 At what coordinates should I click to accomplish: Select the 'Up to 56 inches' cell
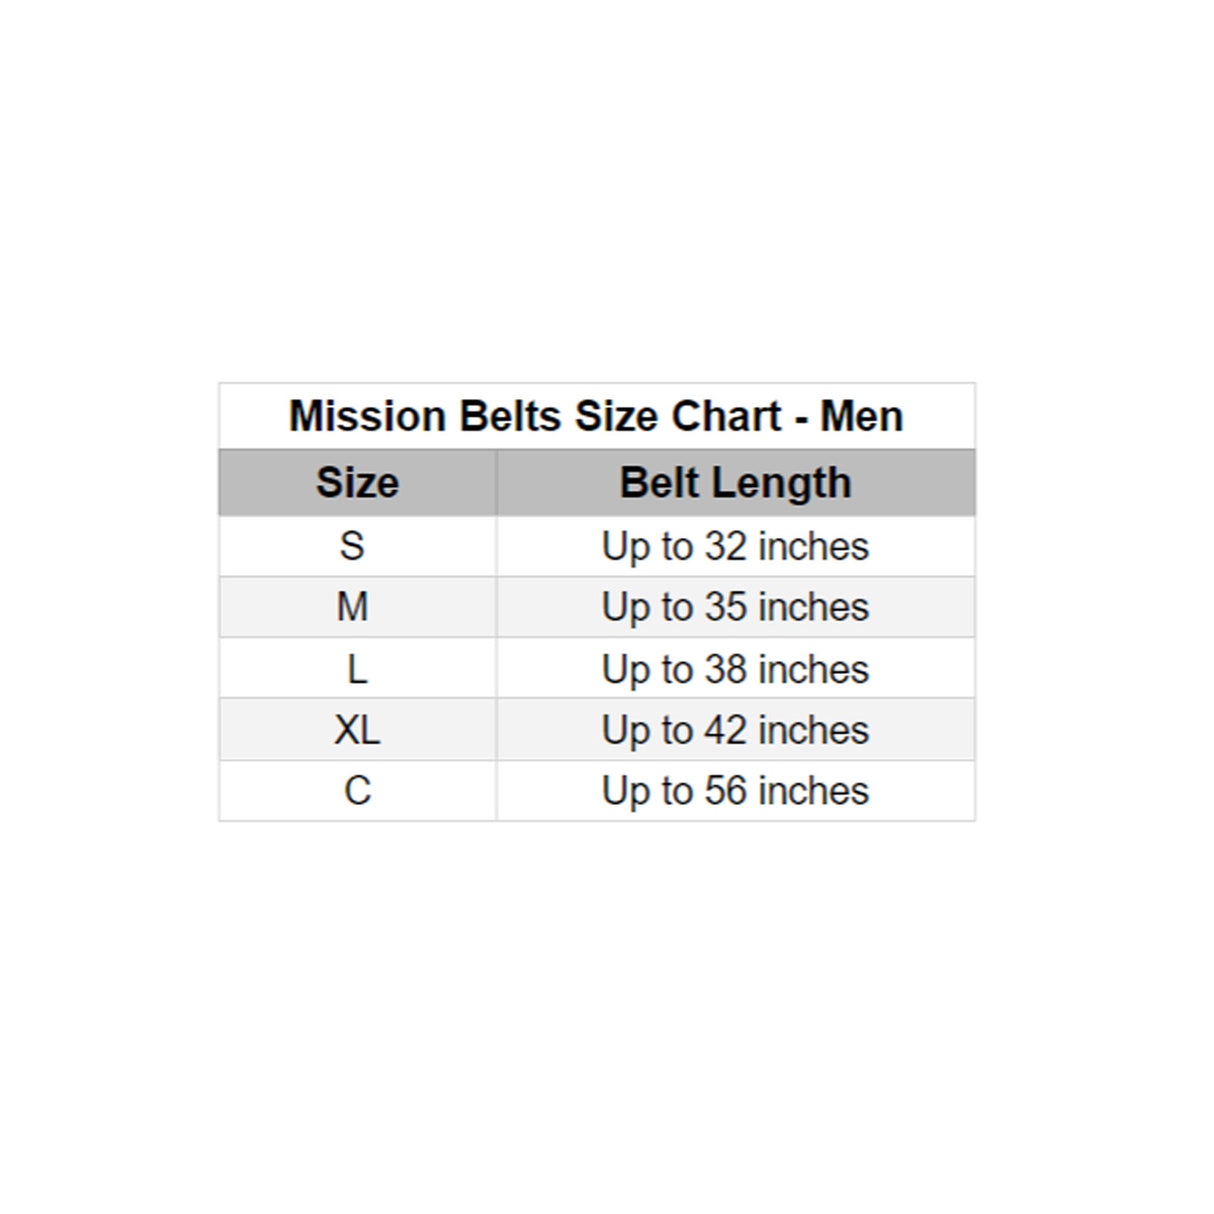point(735,791)
